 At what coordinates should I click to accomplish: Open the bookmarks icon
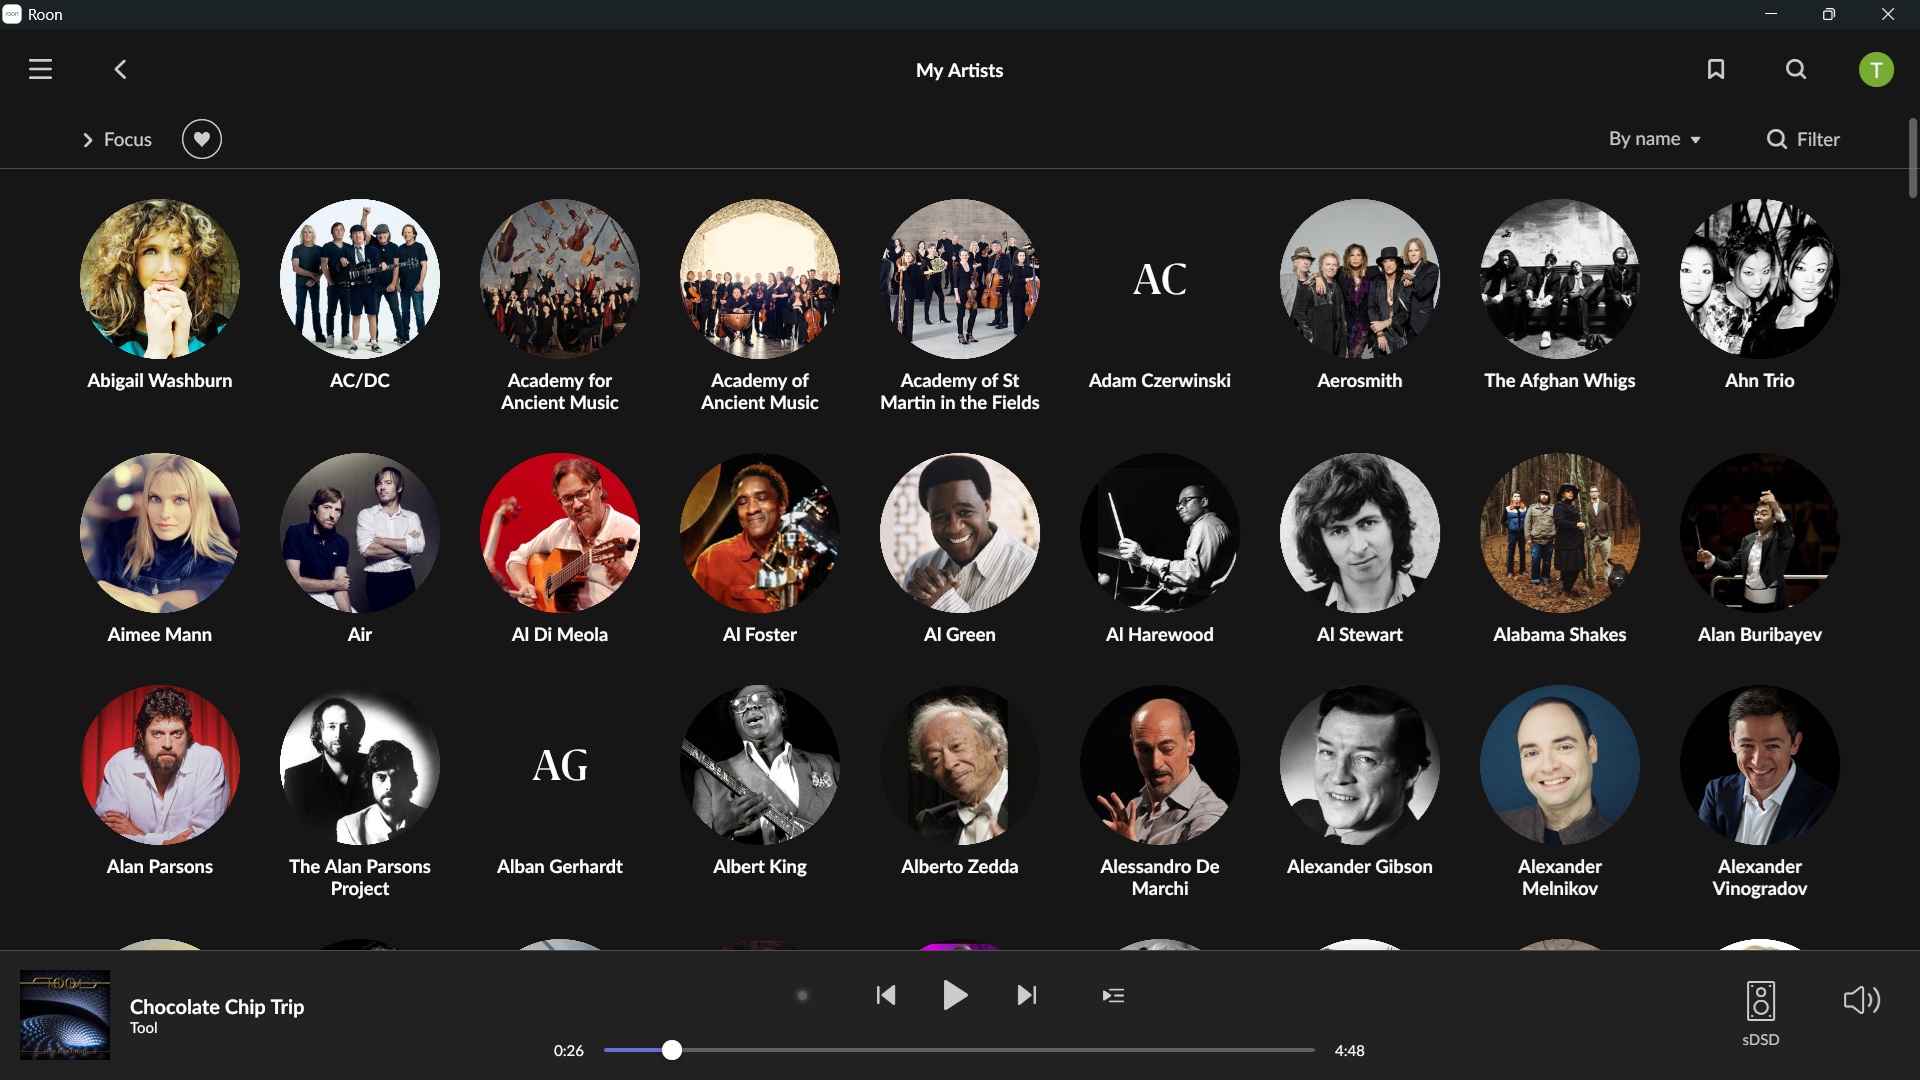(1716, 69)
